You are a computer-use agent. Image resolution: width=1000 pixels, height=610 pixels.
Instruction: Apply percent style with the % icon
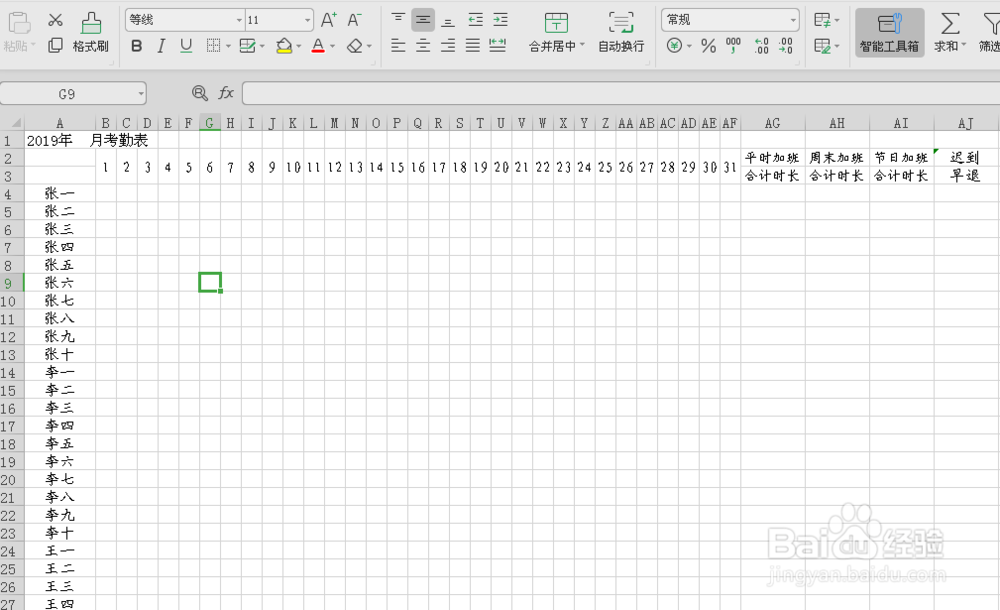pyautogui.click(x=708, y=46)
